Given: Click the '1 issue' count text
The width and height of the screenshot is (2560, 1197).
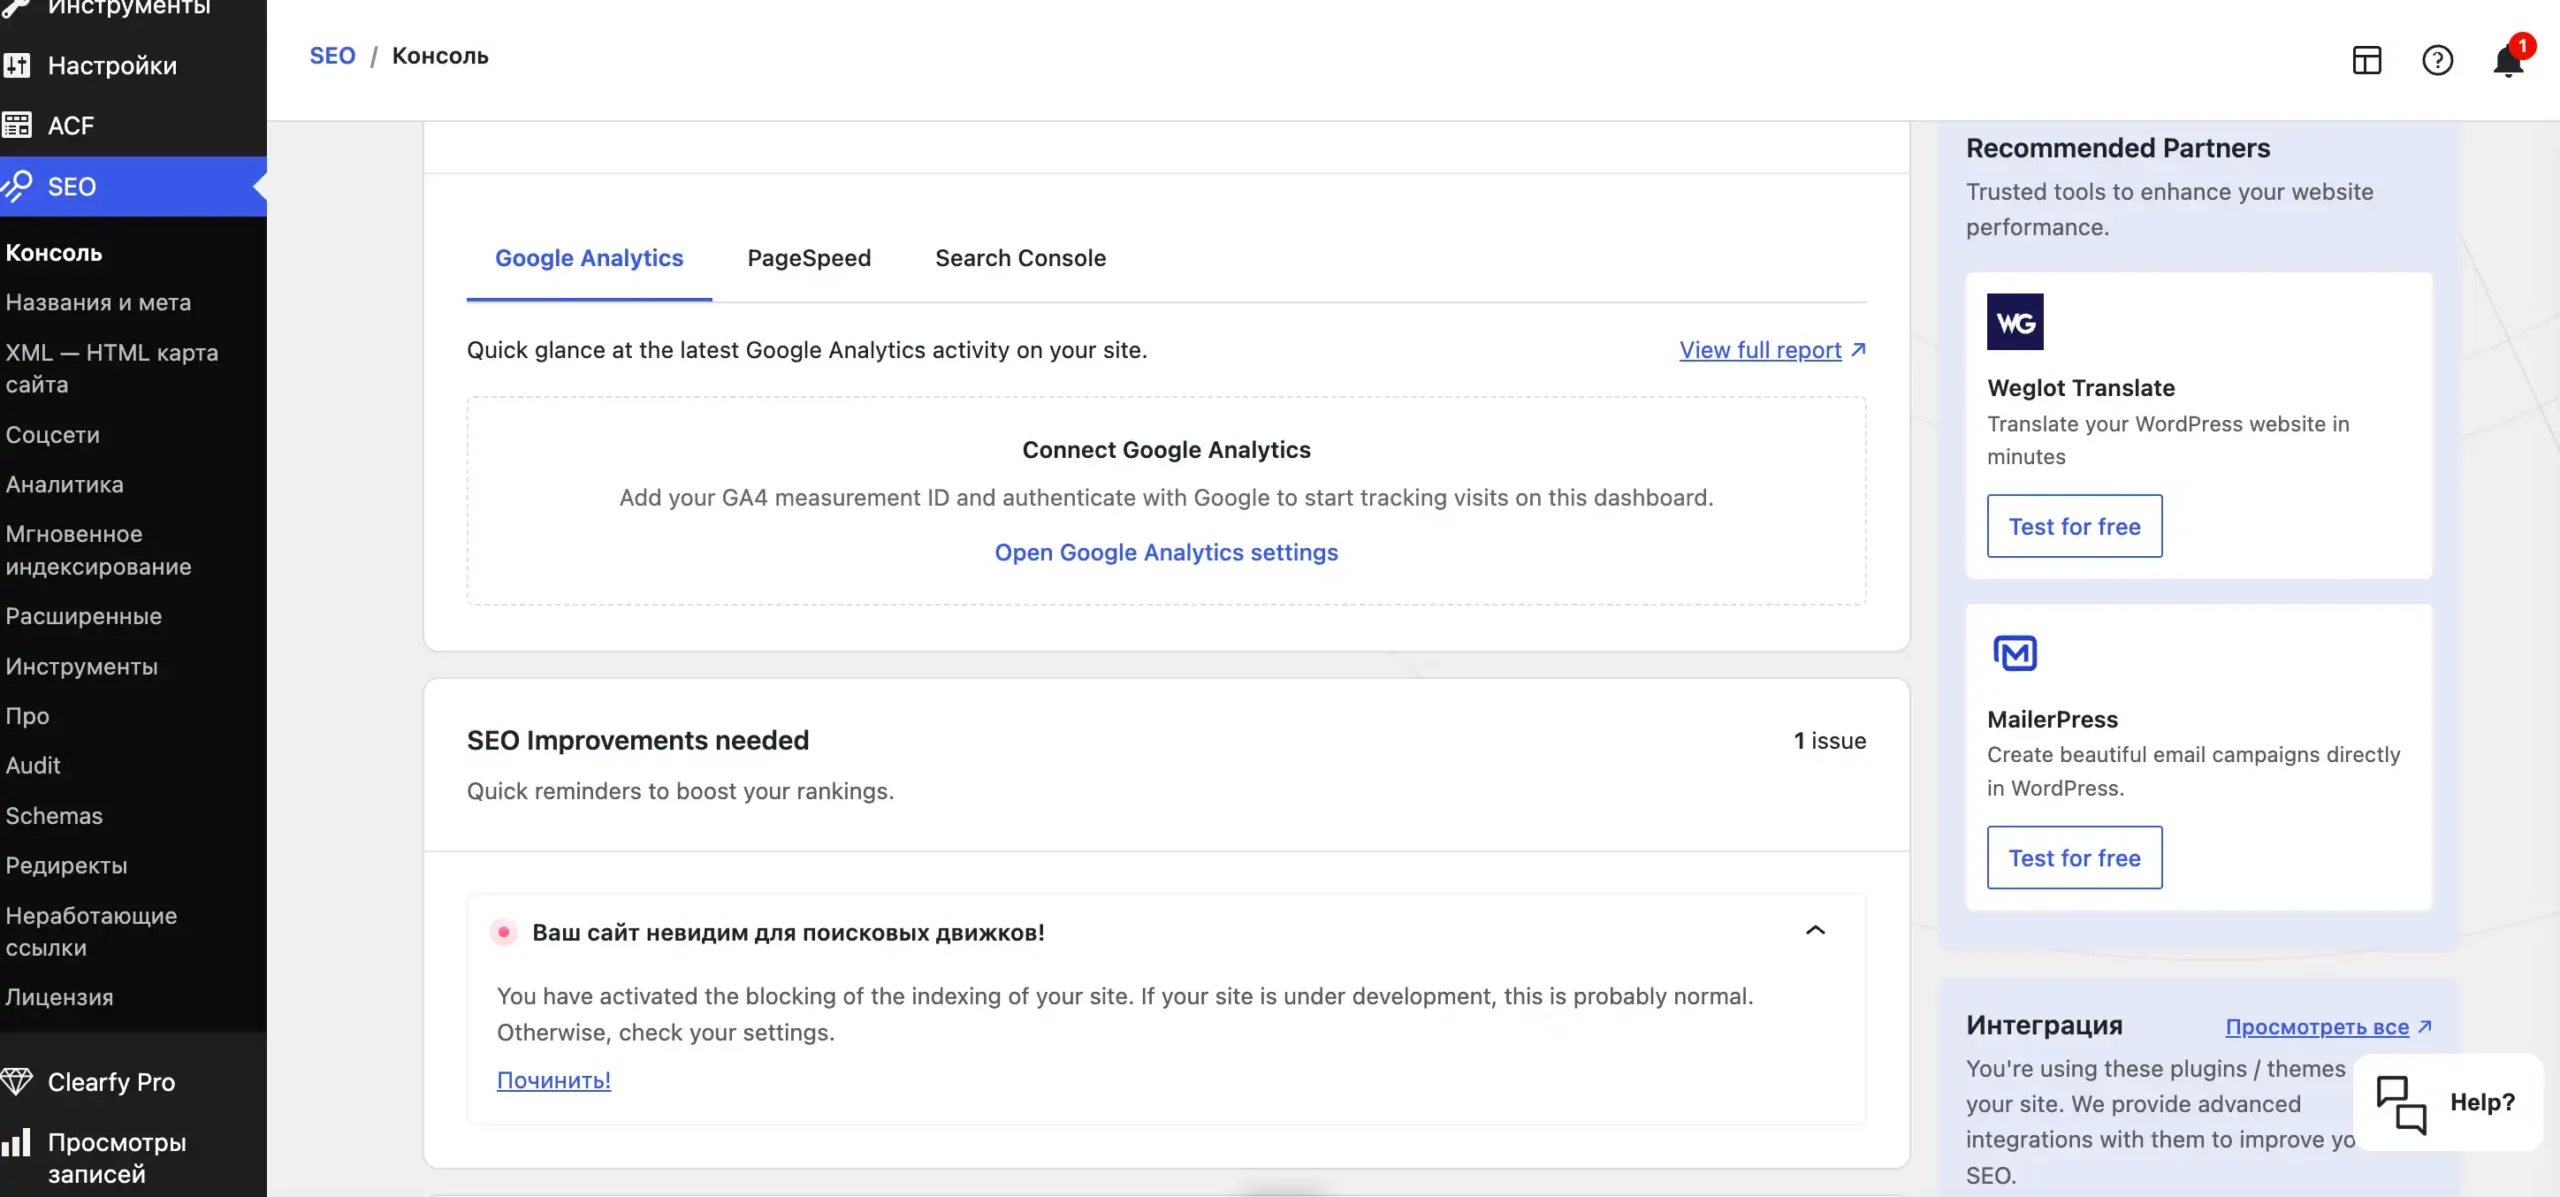Looking at the screenshot, I should pyautogui.click(x=1829, y=740).
